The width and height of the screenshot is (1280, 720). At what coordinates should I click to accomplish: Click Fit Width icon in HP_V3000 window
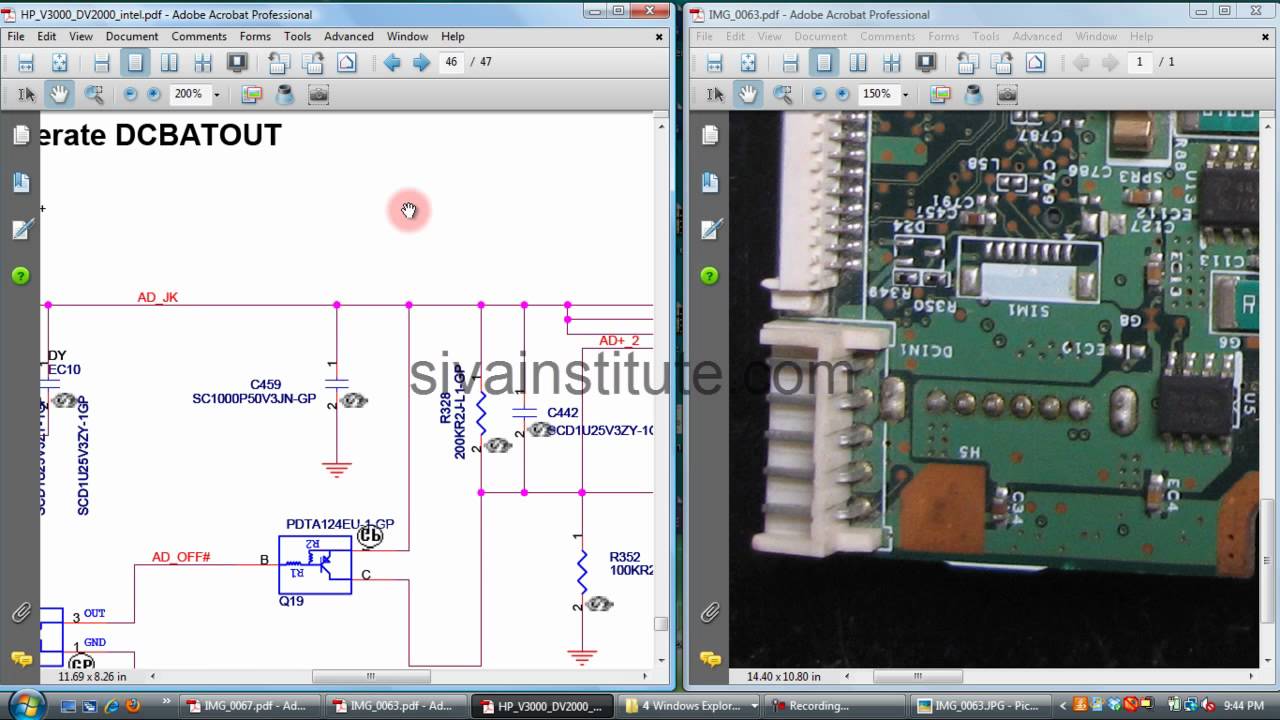26,63
